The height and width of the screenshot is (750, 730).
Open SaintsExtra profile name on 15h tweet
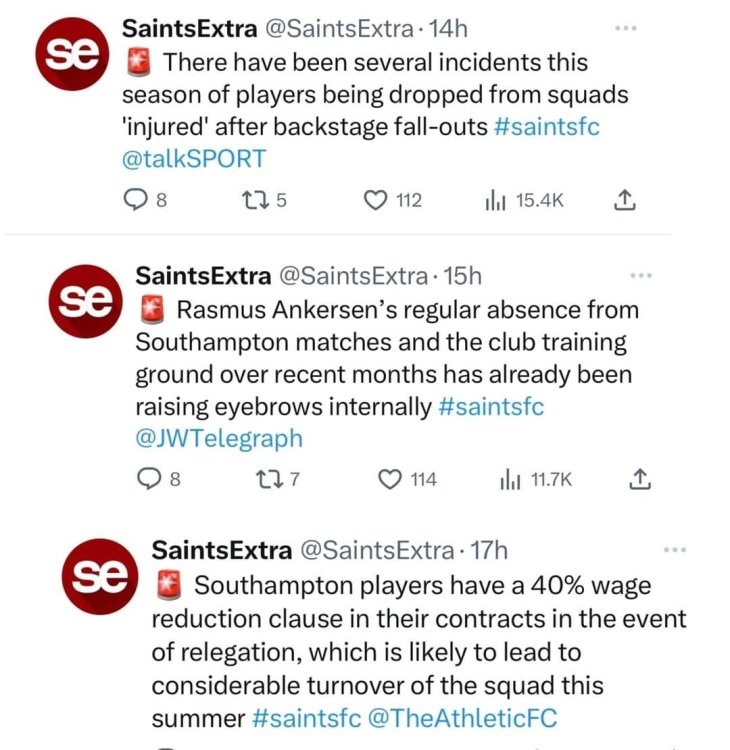tap(203, 275)
